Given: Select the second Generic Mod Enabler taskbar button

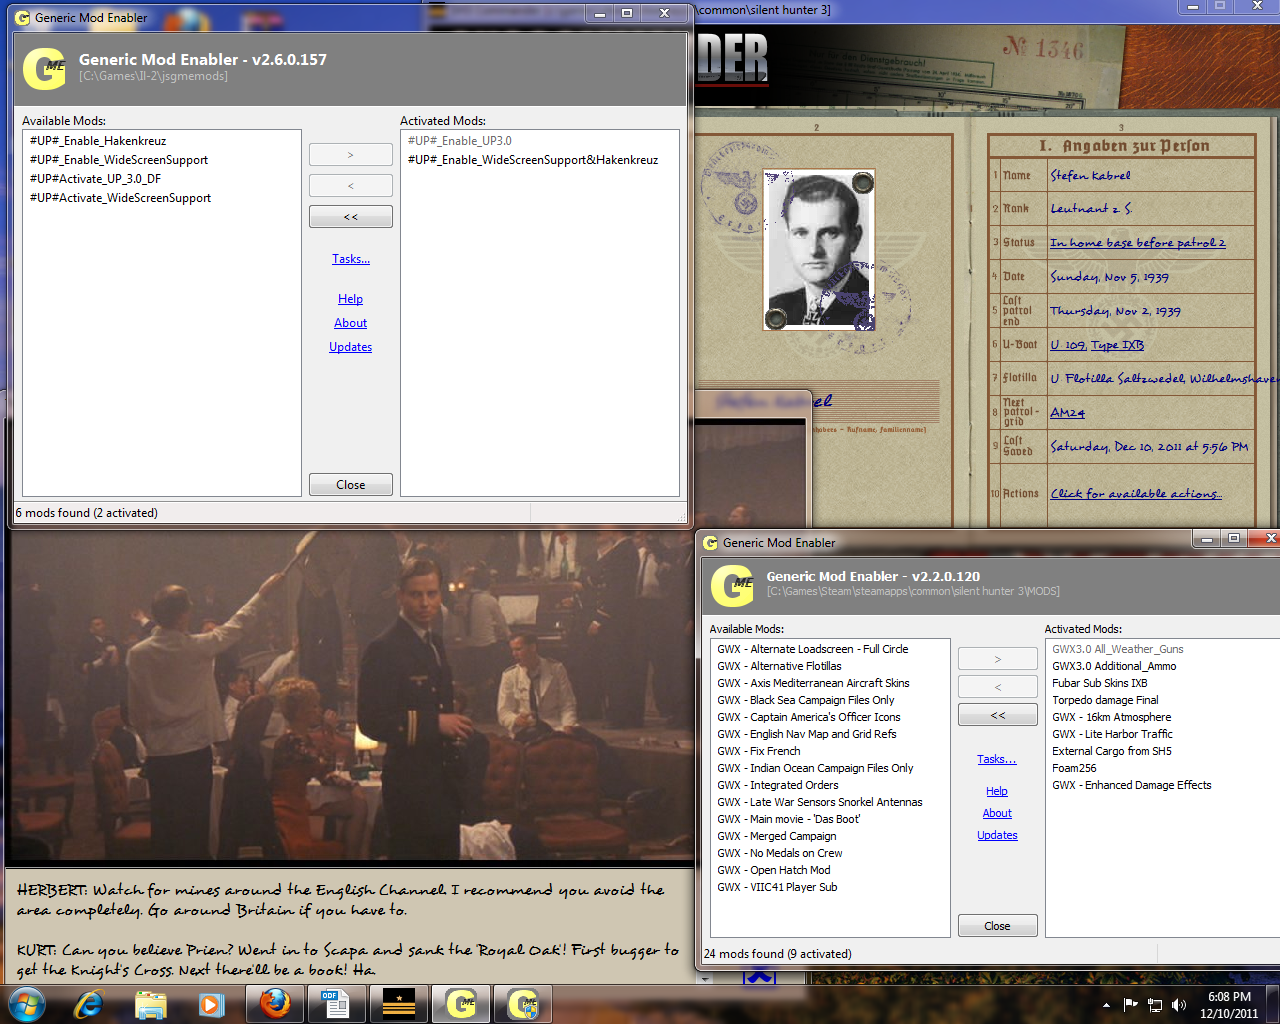Looking at the screenshot, I should coord(523,1003).
